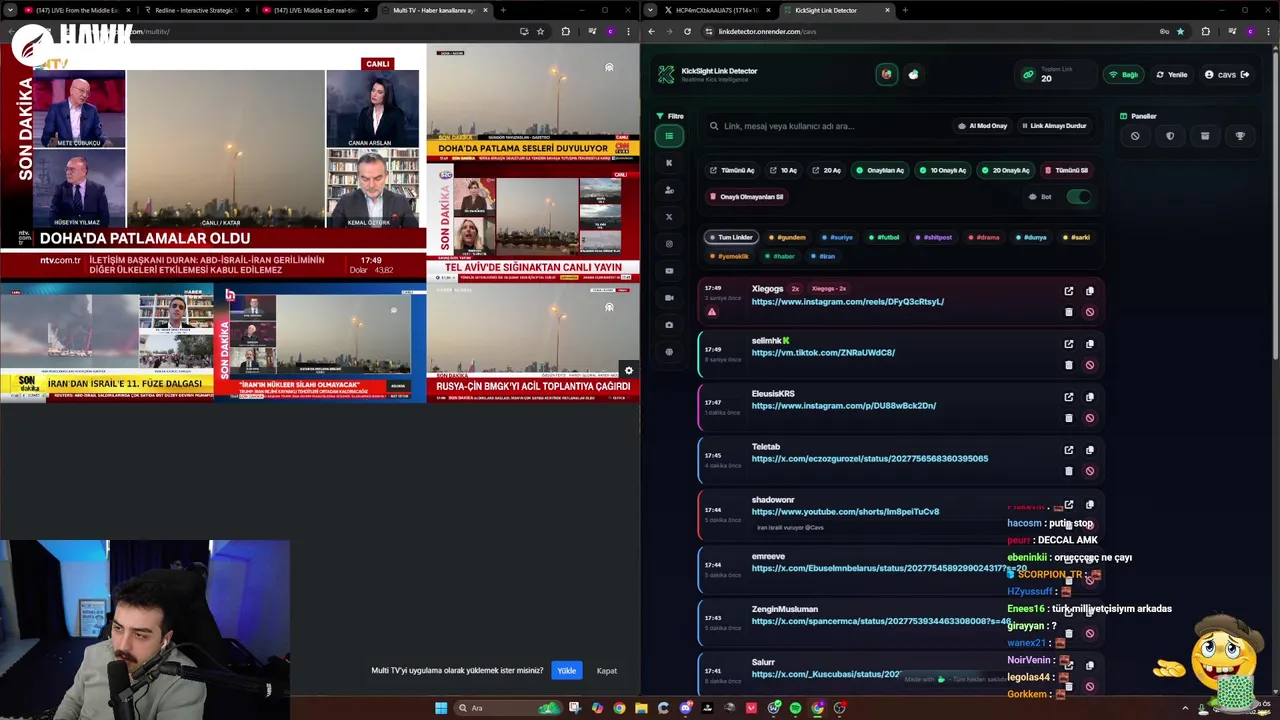Click Onaylıları Aç button
The height and width of the screenshot is (720, 1280).
click(880, 170)
